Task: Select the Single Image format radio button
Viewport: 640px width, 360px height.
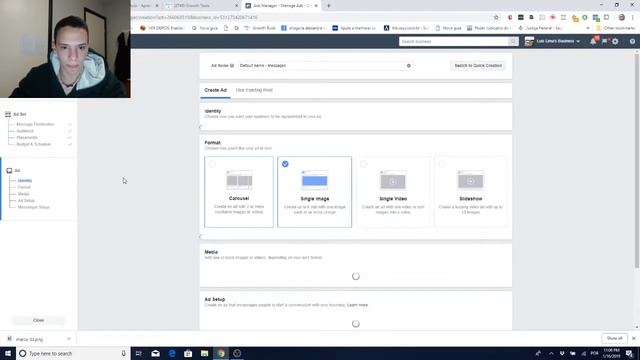Action: 285,164
